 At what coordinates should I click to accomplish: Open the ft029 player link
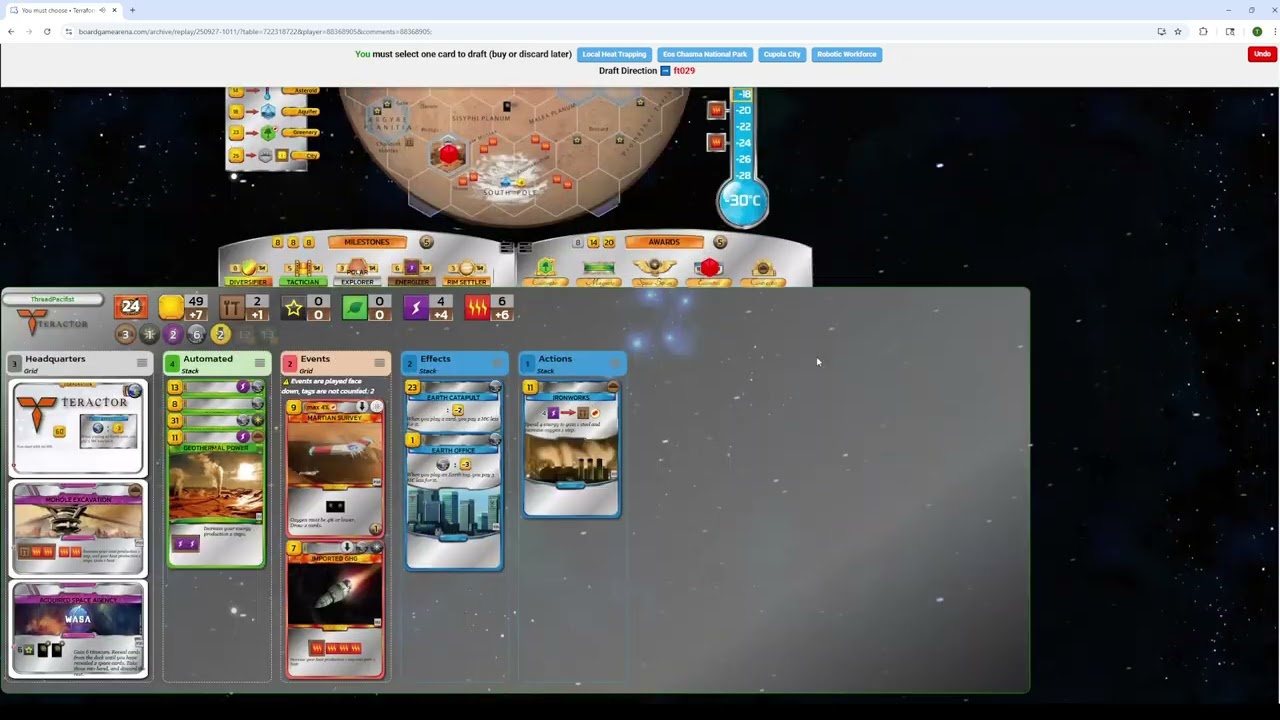[684, 71]
